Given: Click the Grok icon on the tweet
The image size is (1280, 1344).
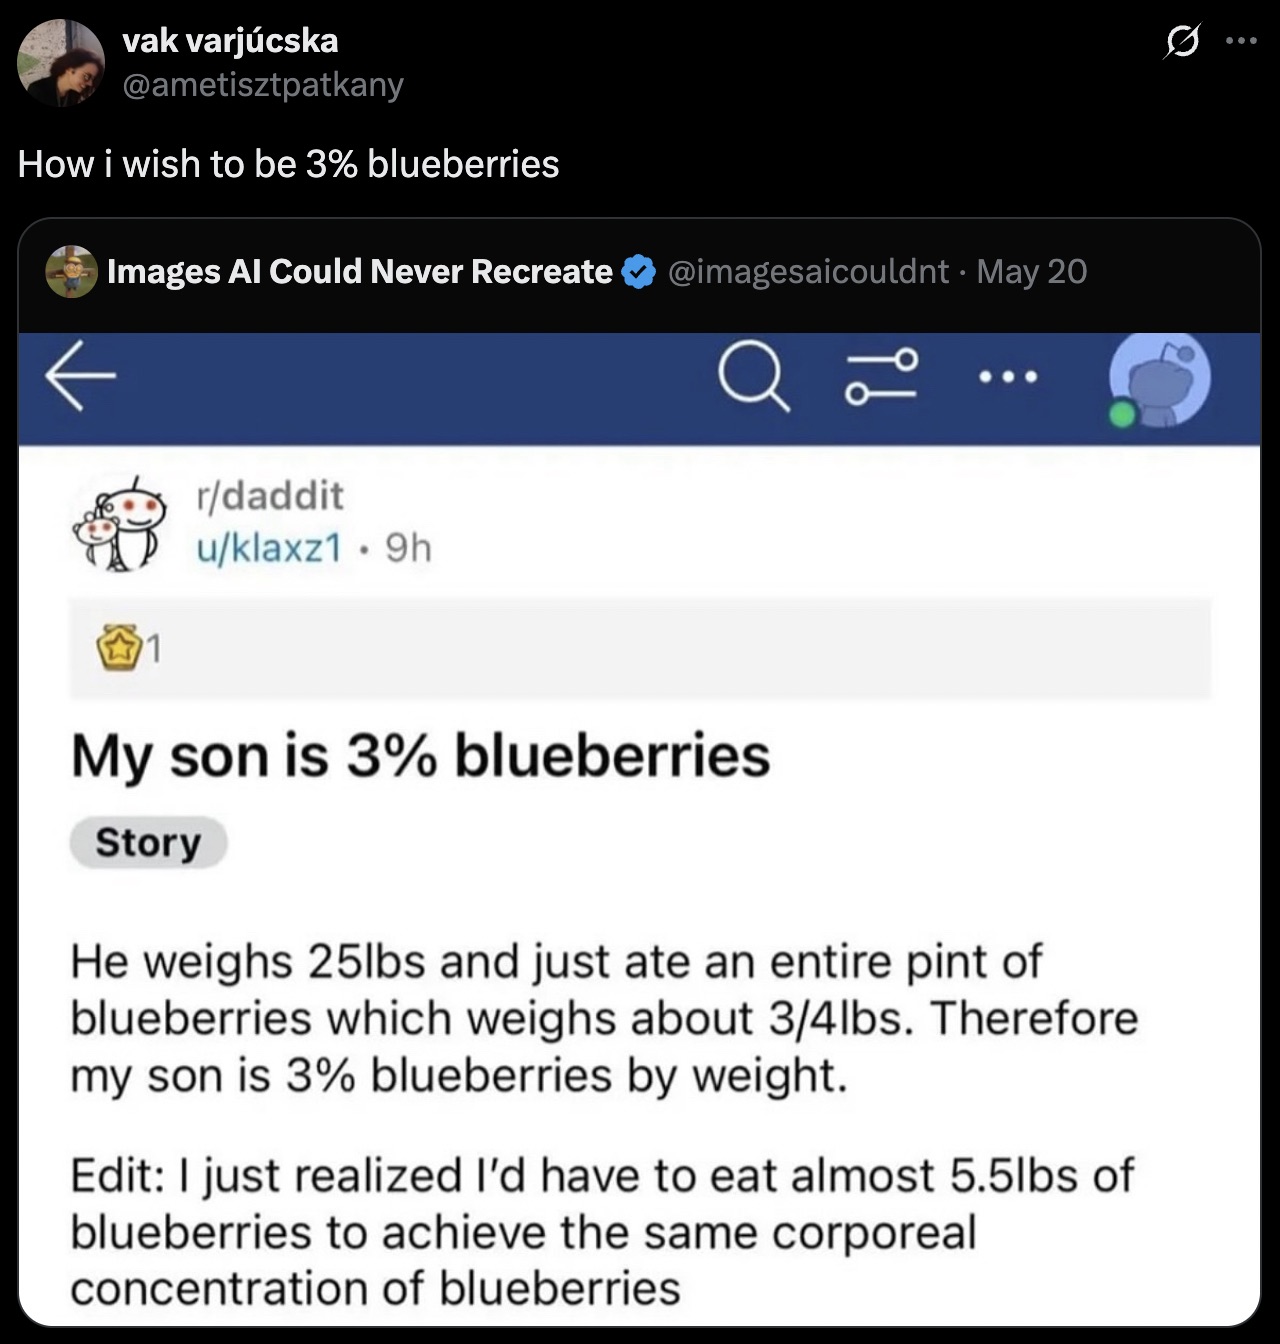Looking at the screenshot, I should point(1183,44).
